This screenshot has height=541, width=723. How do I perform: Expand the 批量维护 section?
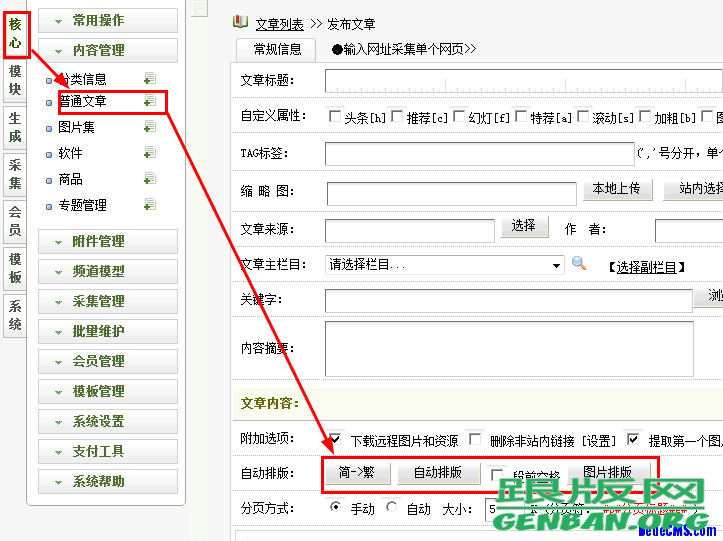tap(107, 331)
